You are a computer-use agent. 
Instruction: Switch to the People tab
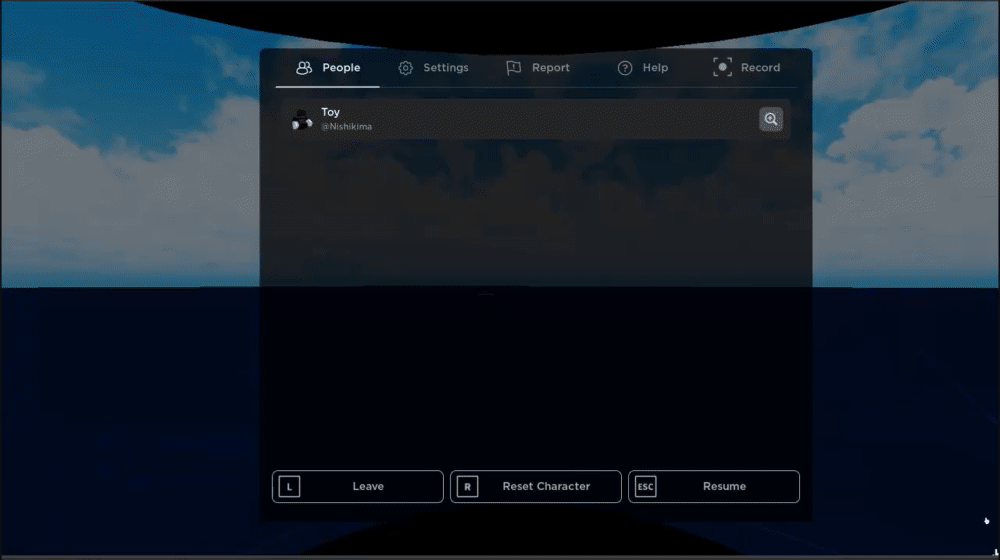(328, 68)
